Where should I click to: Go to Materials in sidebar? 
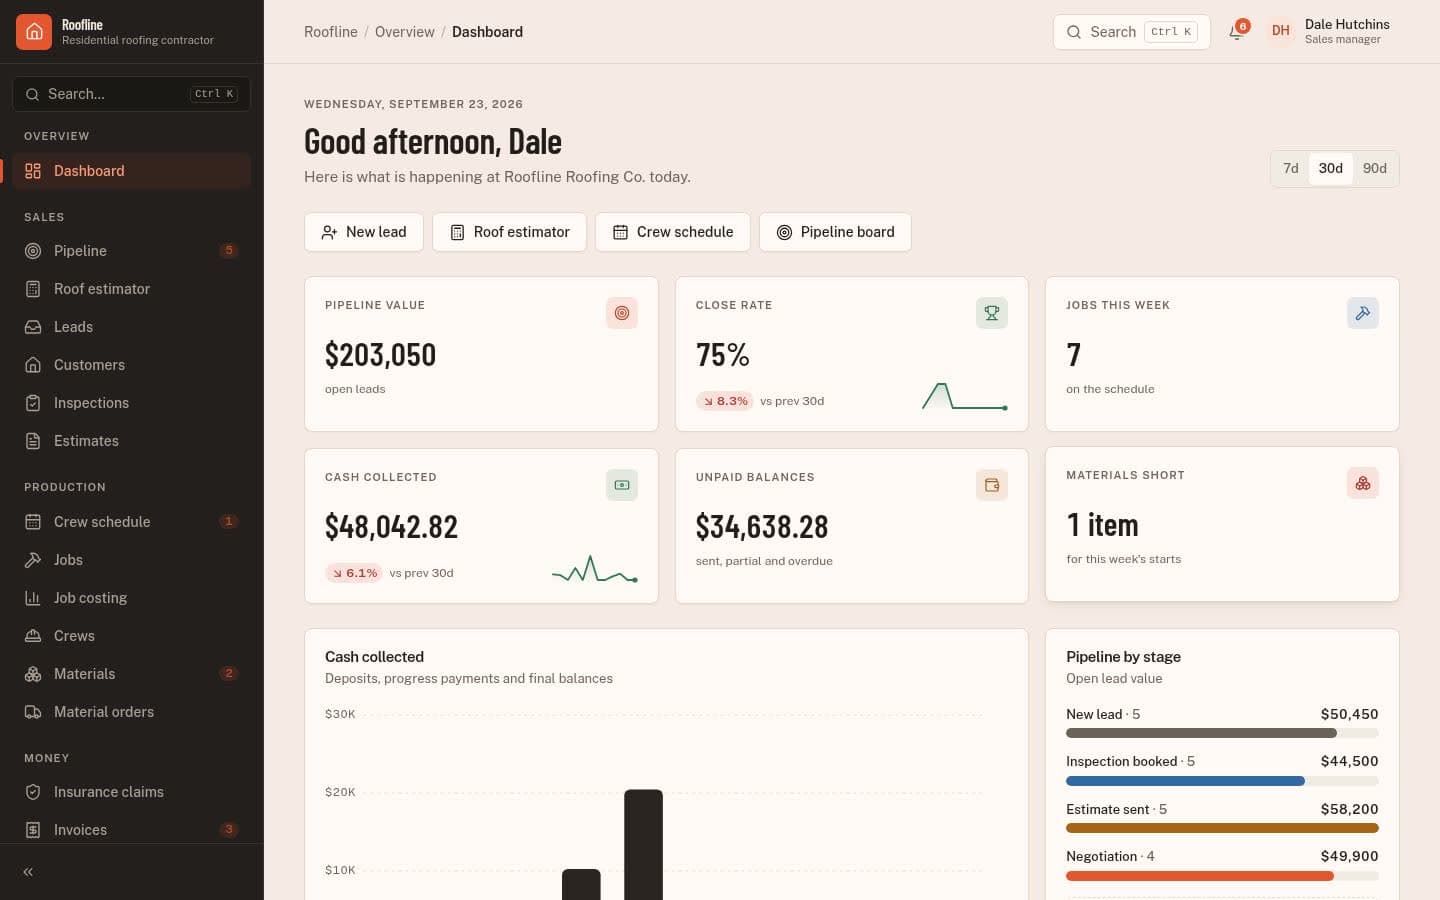131,674
